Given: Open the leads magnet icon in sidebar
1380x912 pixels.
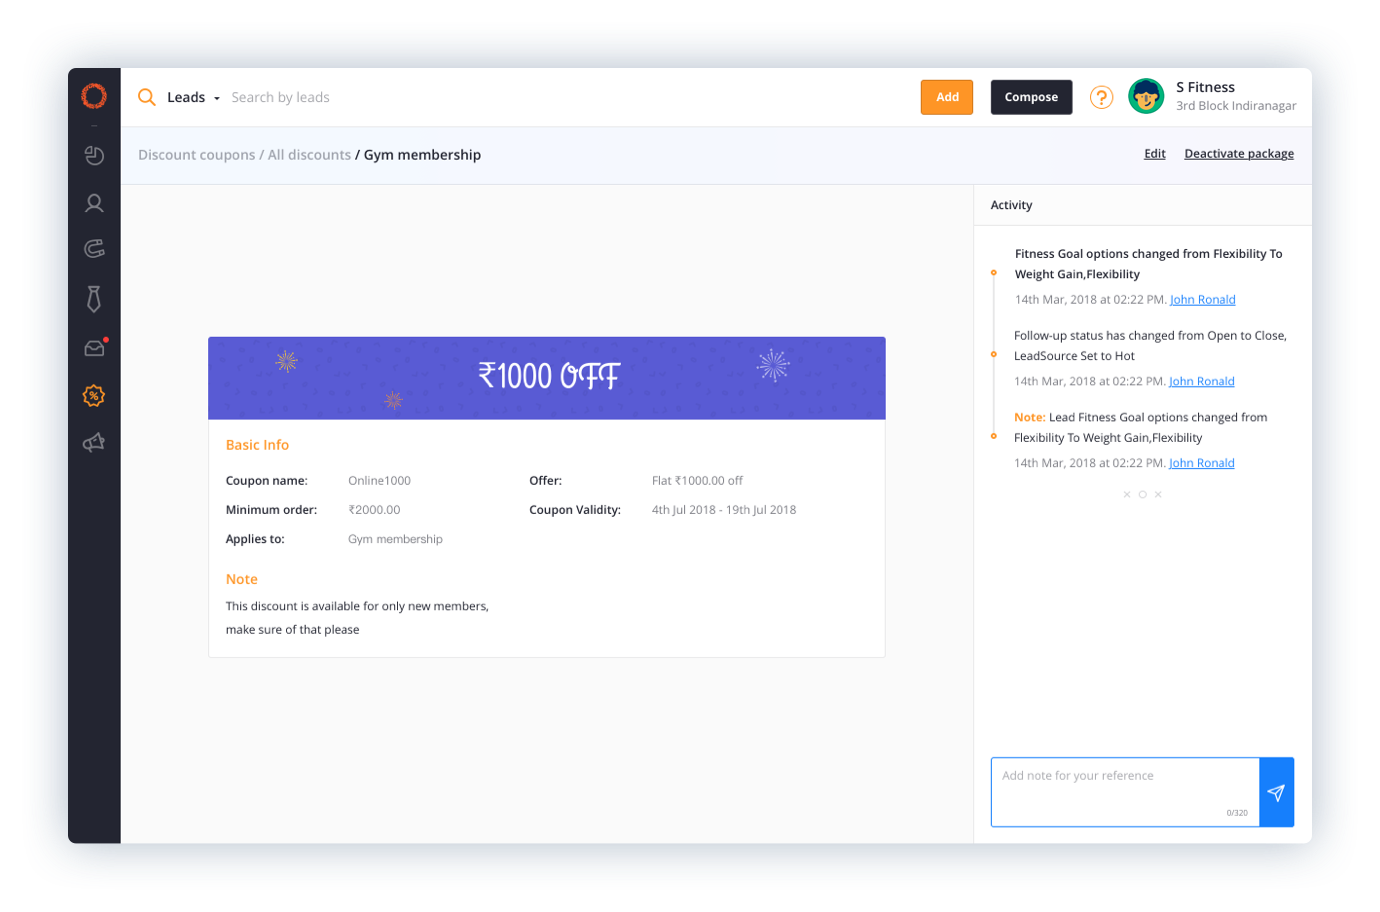Looking at the screenshot, I should pos(94,249).
